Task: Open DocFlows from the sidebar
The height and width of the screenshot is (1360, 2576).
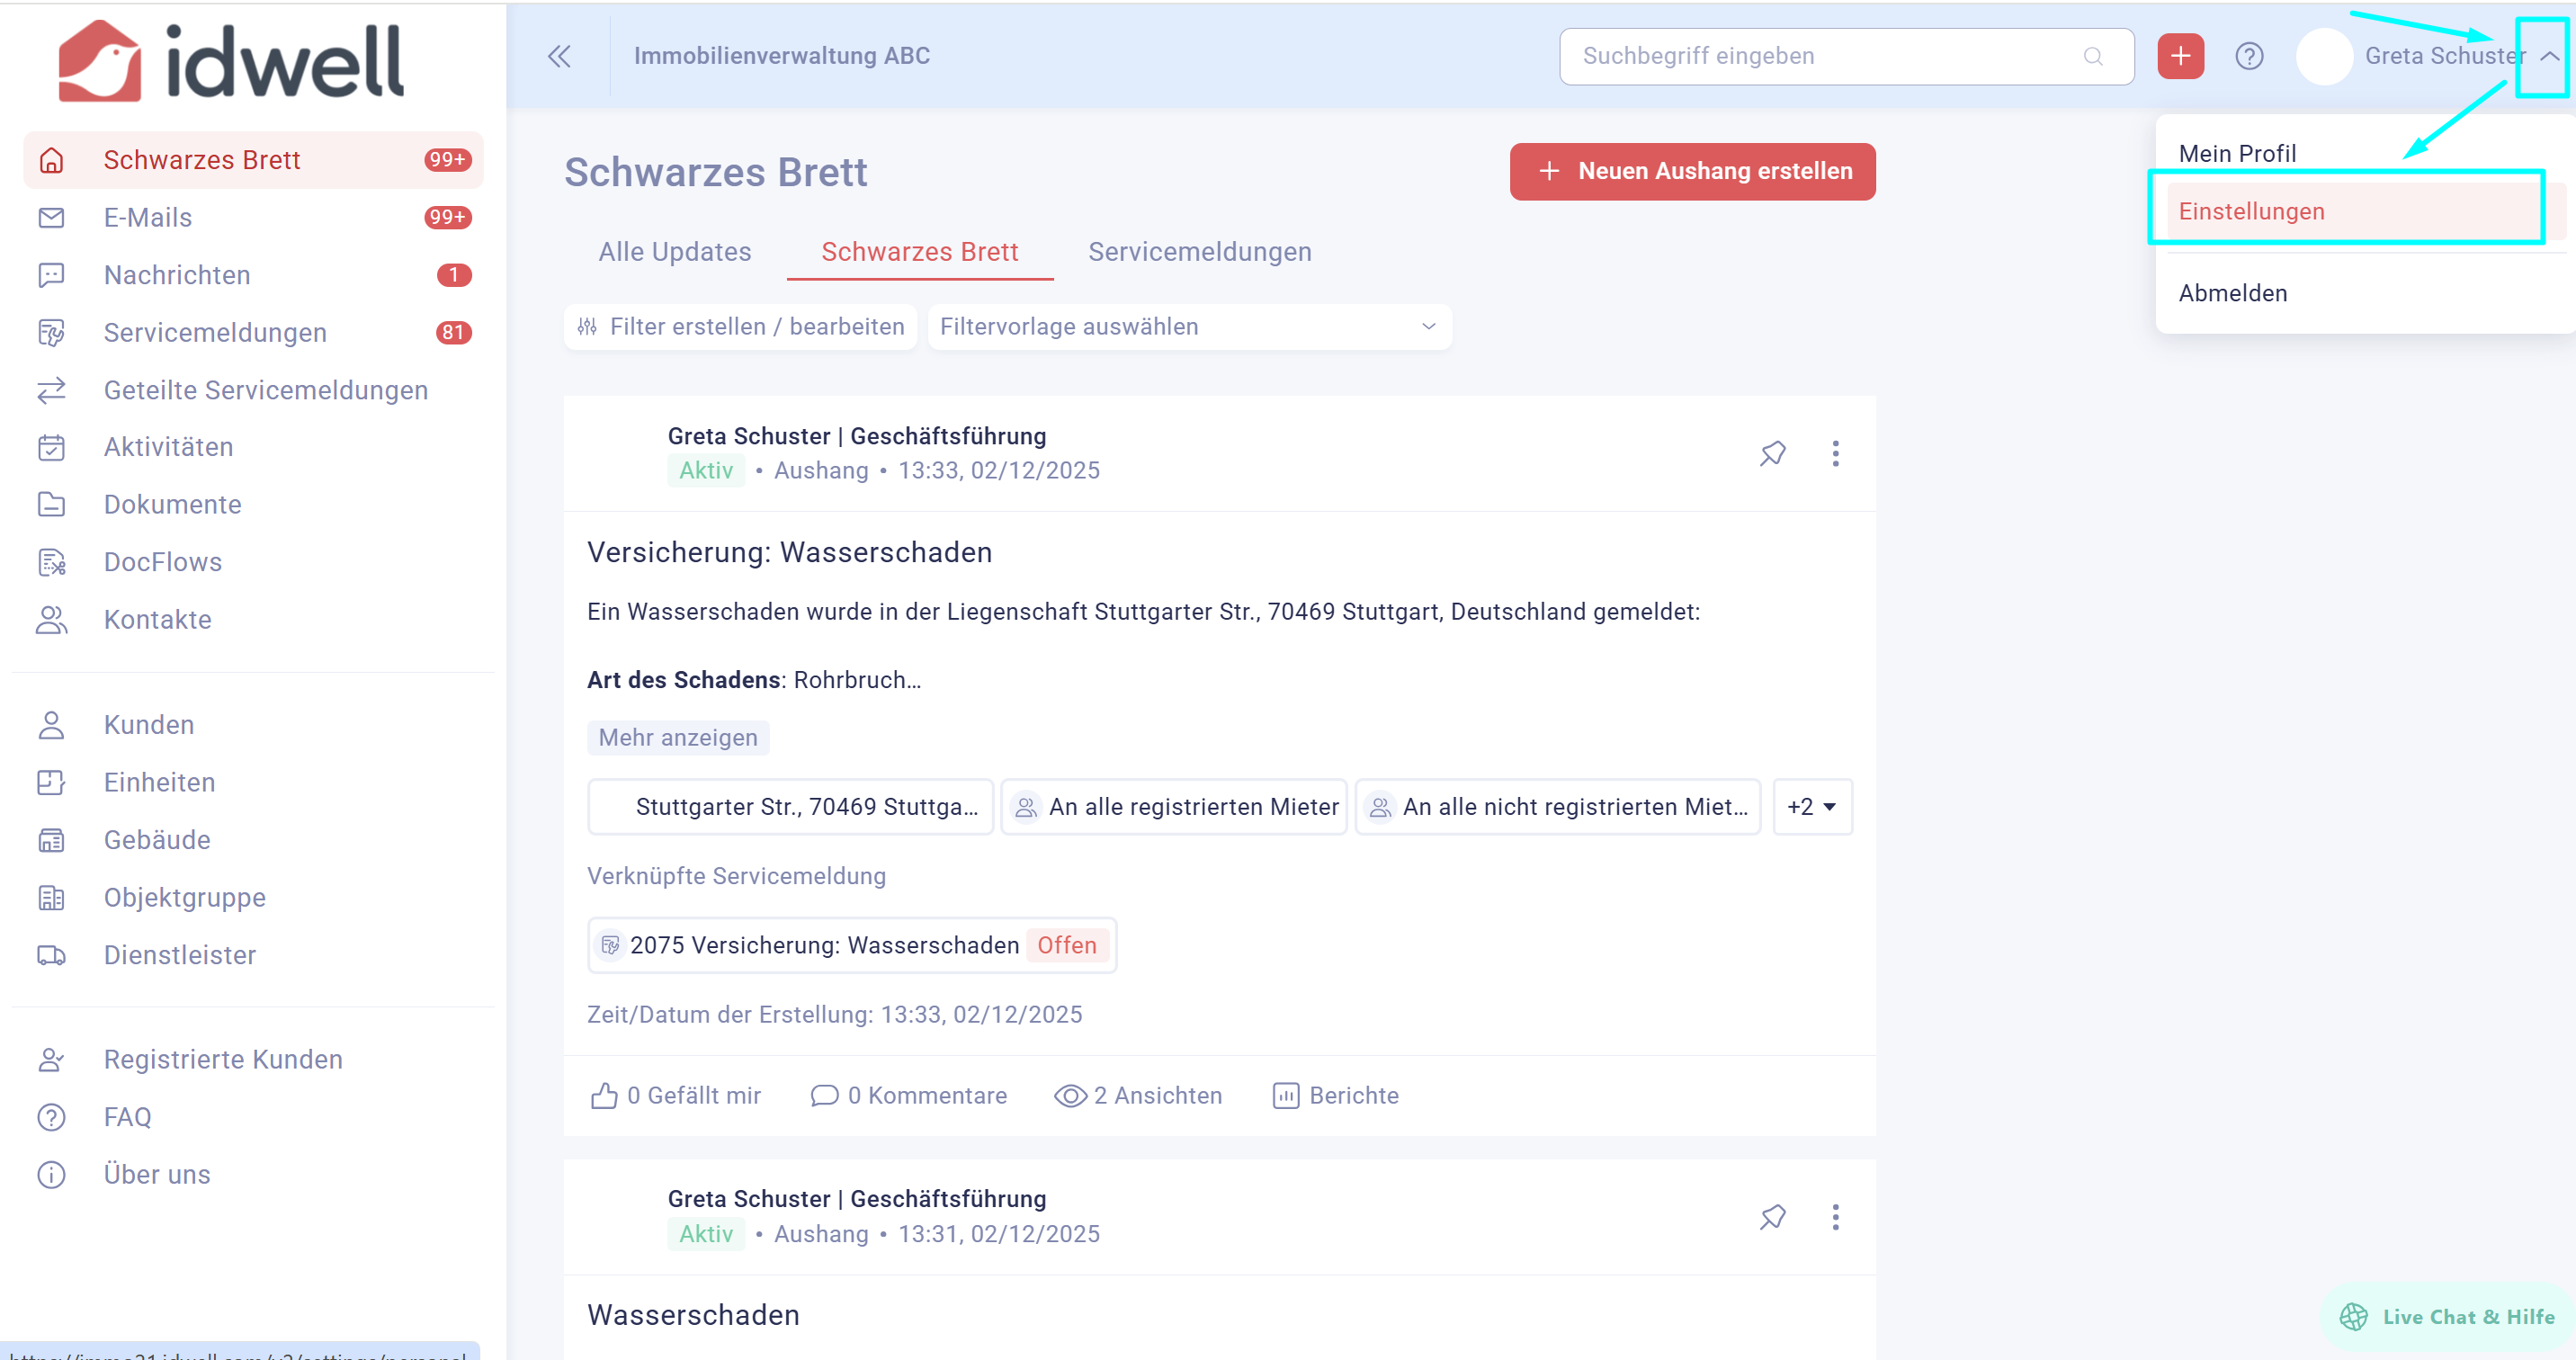Action: 162,562
